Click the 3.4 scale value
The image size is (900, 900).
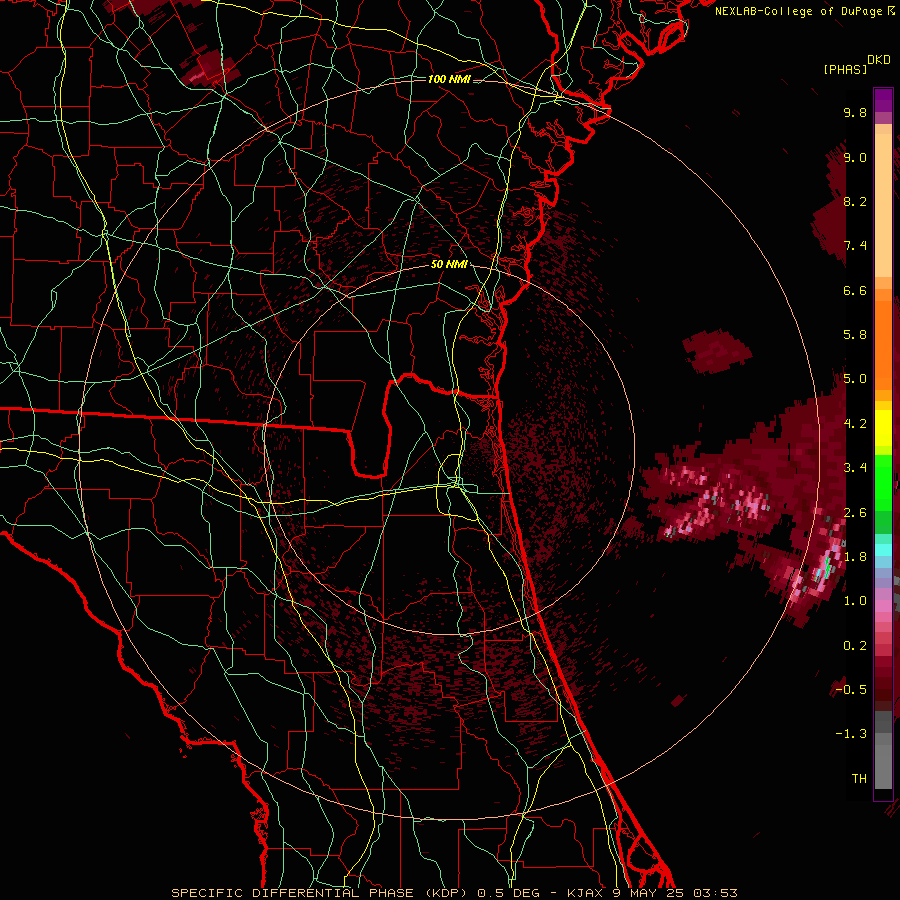(855, 468)
